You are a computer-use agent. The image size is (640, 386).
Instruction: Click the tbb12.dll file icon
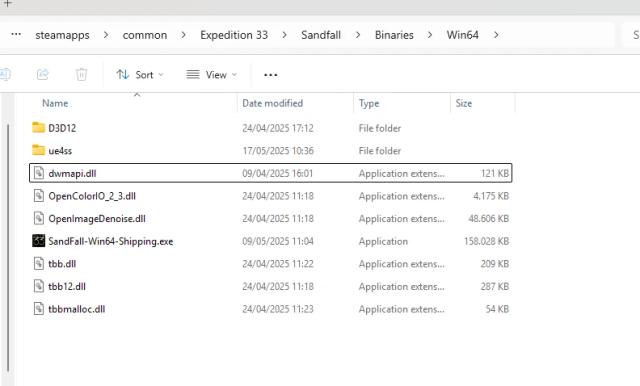coord(38,286)
